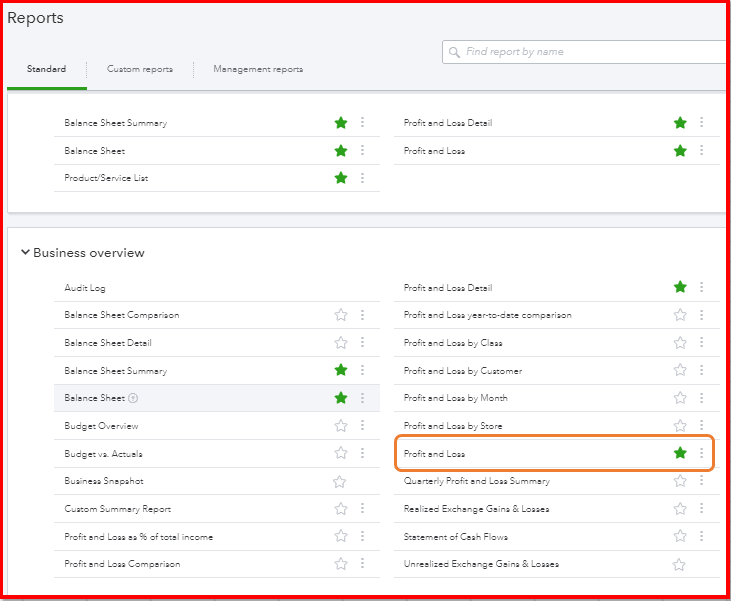This screenshot has height=601, width=731.
Task: Click the Business Snapshot star icon
Action: click(x=339, y=482)
